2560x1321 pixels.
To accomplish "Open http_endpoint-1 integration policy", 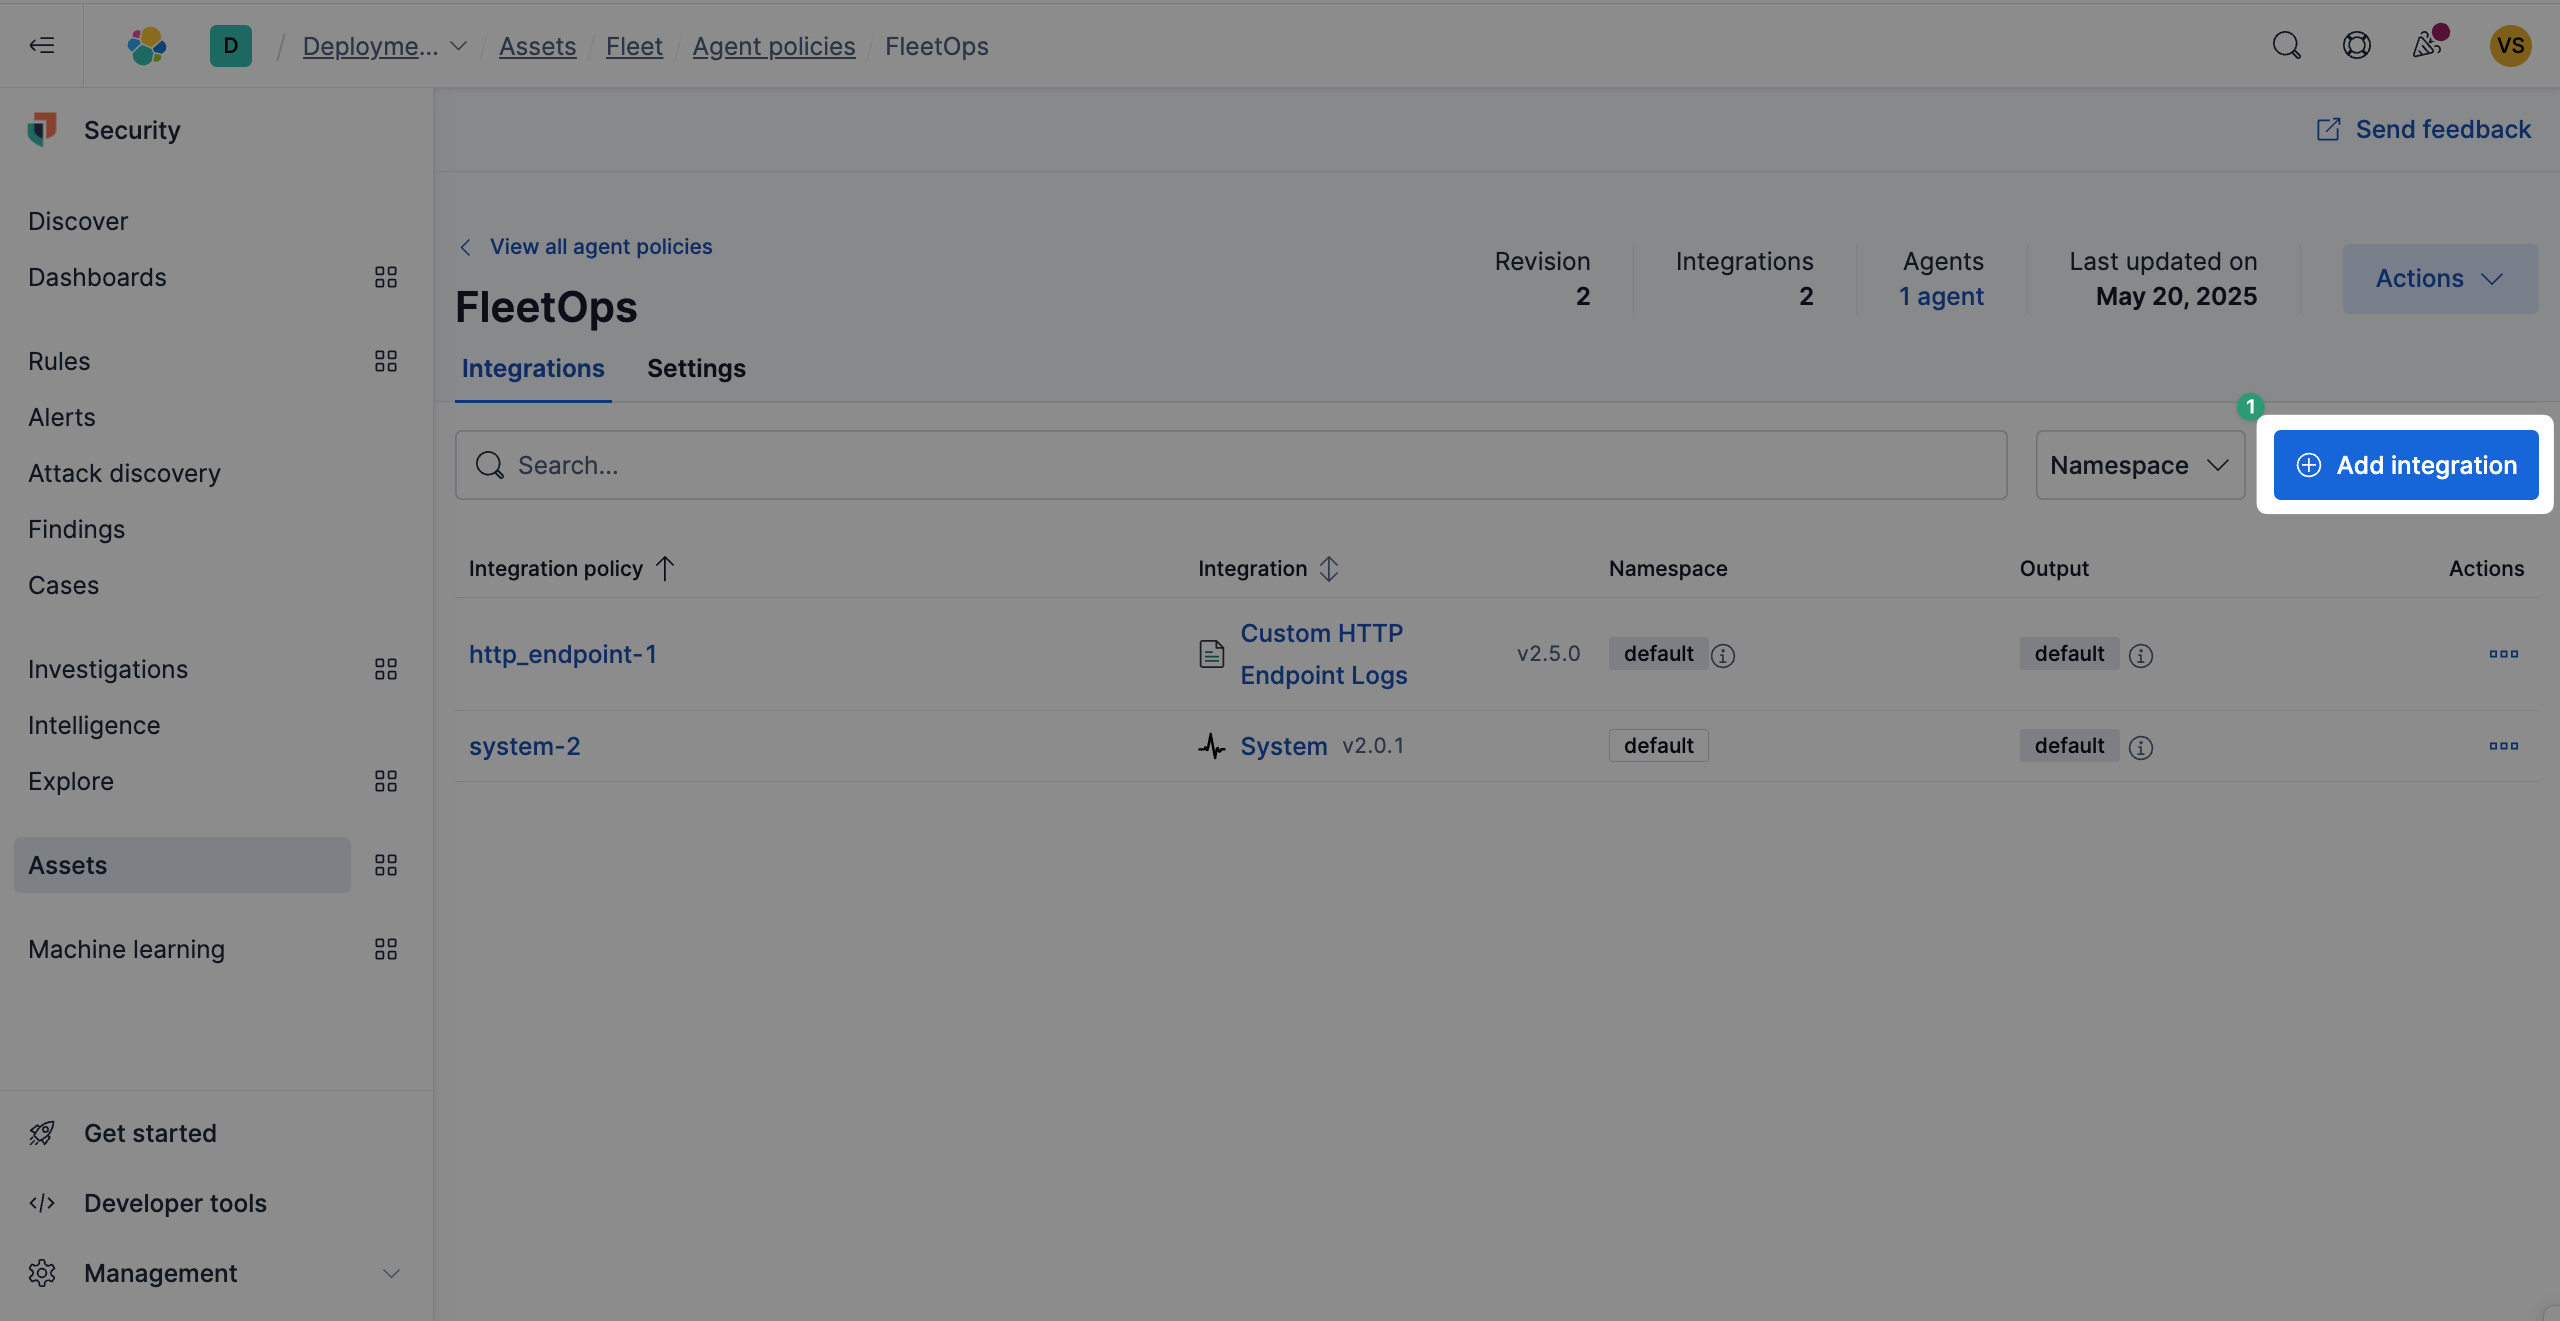I will tap(563, 654).
